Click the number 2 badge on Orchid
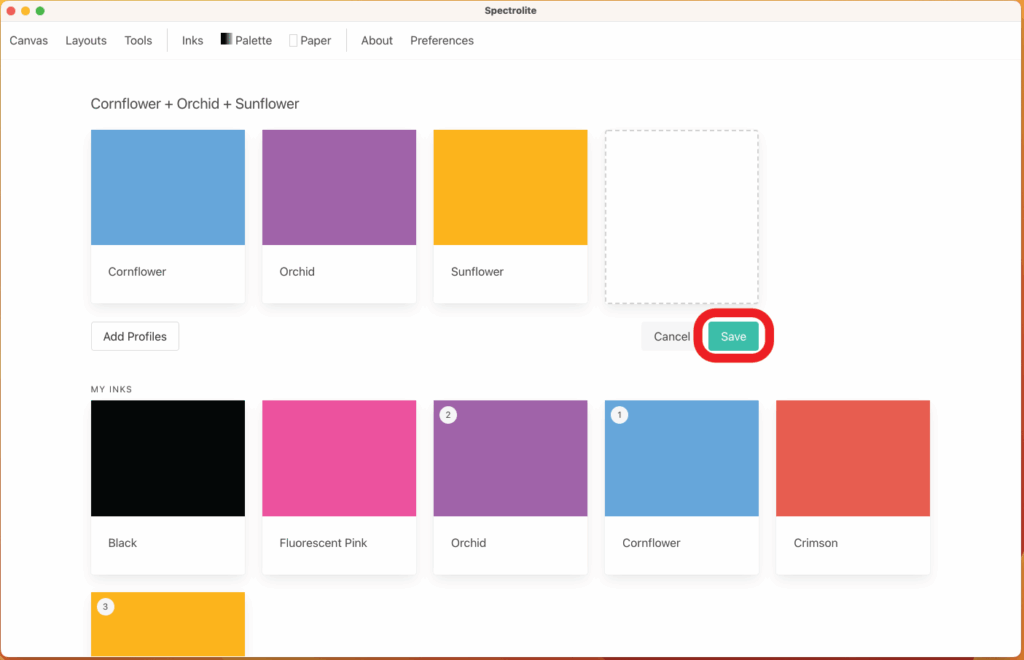 coord(448,415)
